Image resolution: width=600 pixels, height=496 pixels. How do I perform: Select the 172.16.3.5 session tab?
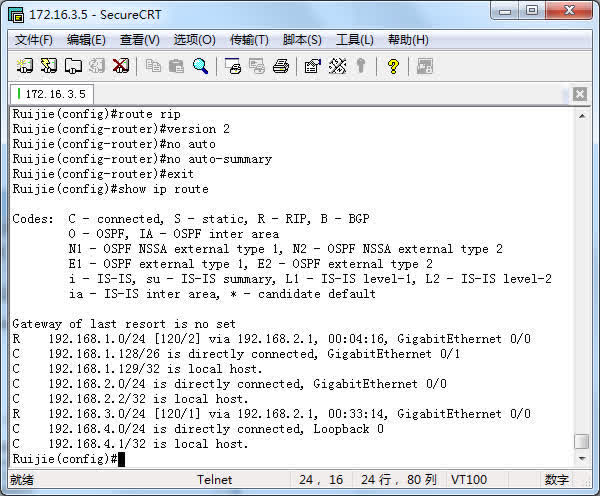[x=52, y=94]
